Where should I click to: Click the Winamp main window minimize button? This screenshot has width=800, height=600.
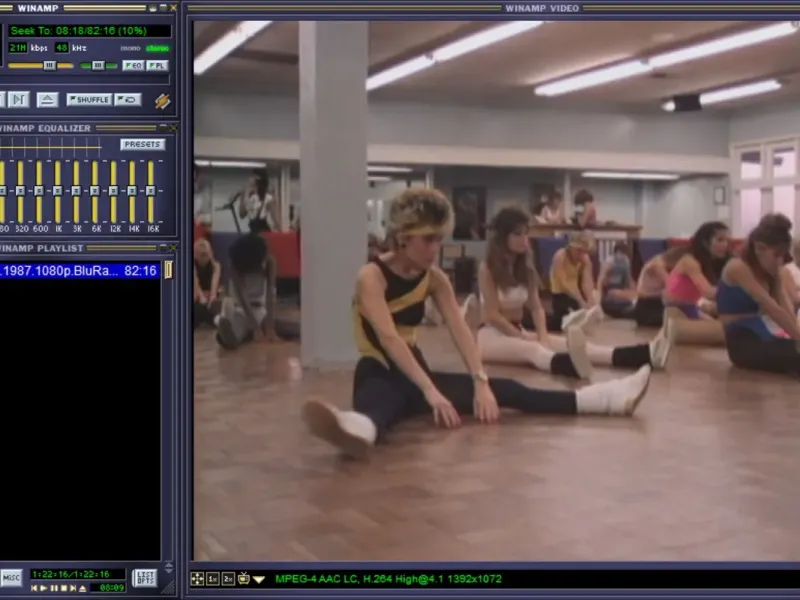coord(153,8)
